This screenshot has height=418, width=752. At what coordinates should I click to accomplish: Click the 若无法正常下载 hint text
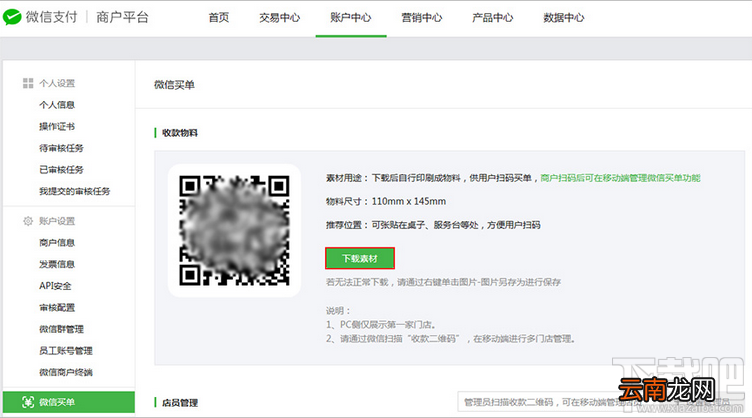(x=443, y=282)
